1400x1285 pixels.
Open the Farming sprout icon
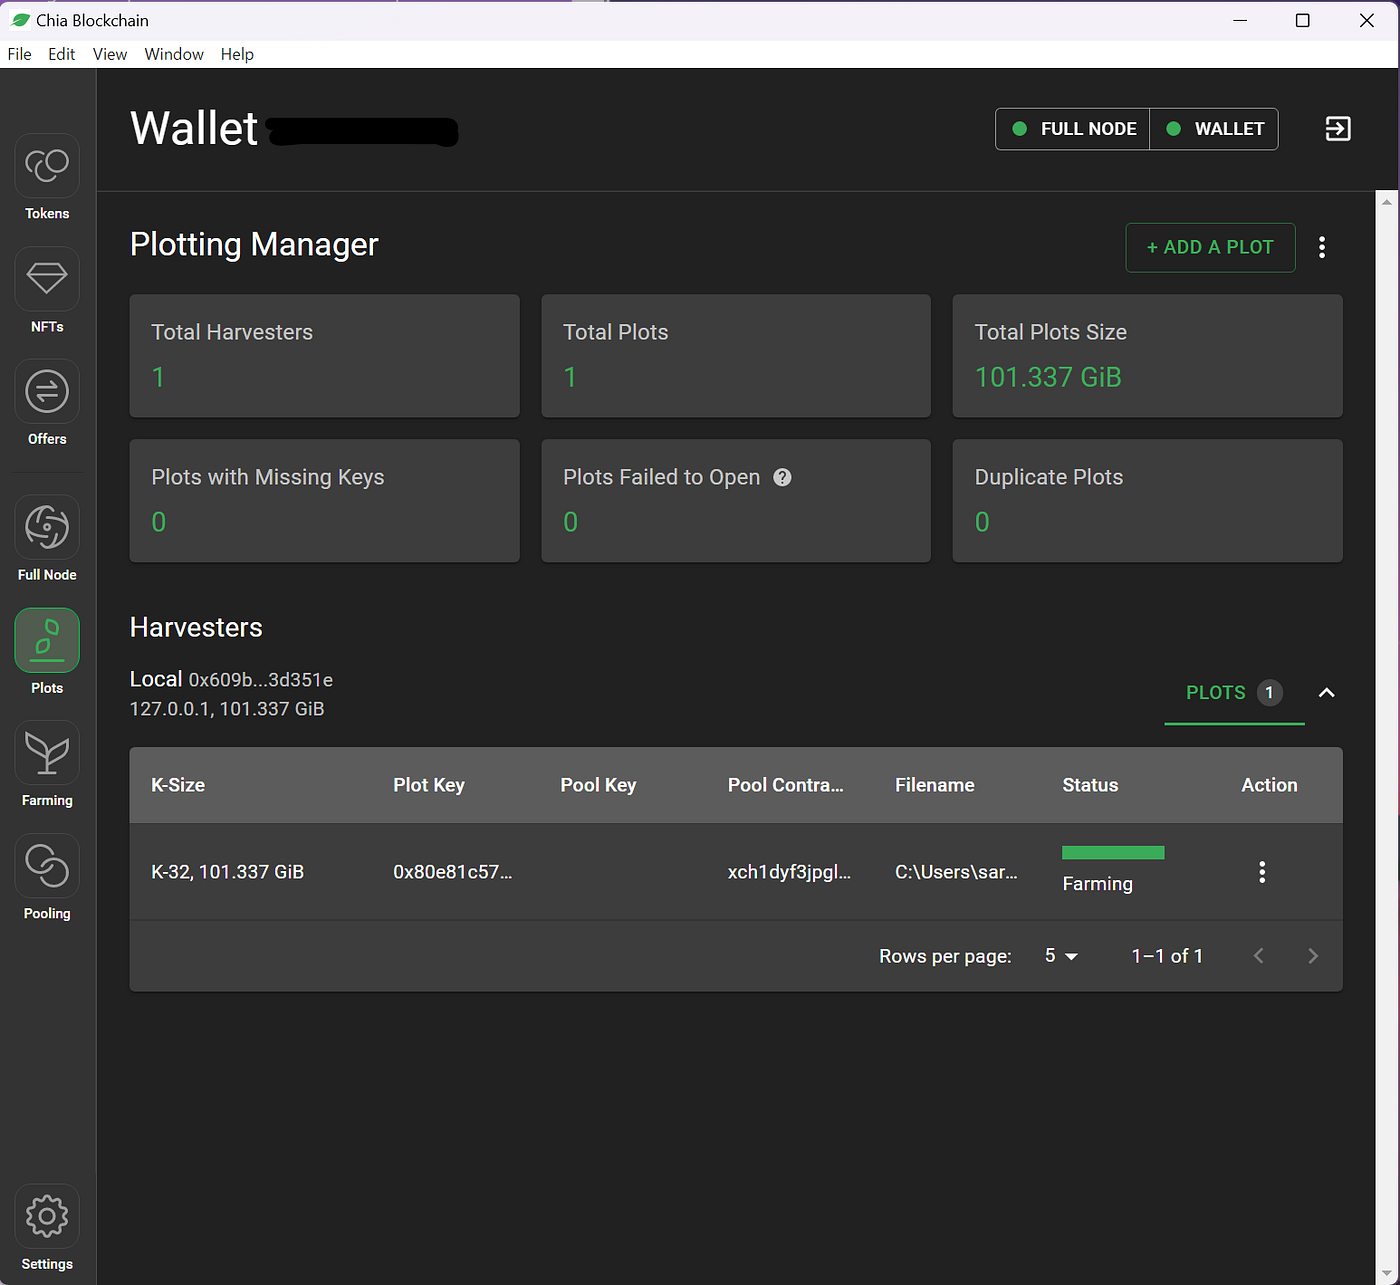47,753
